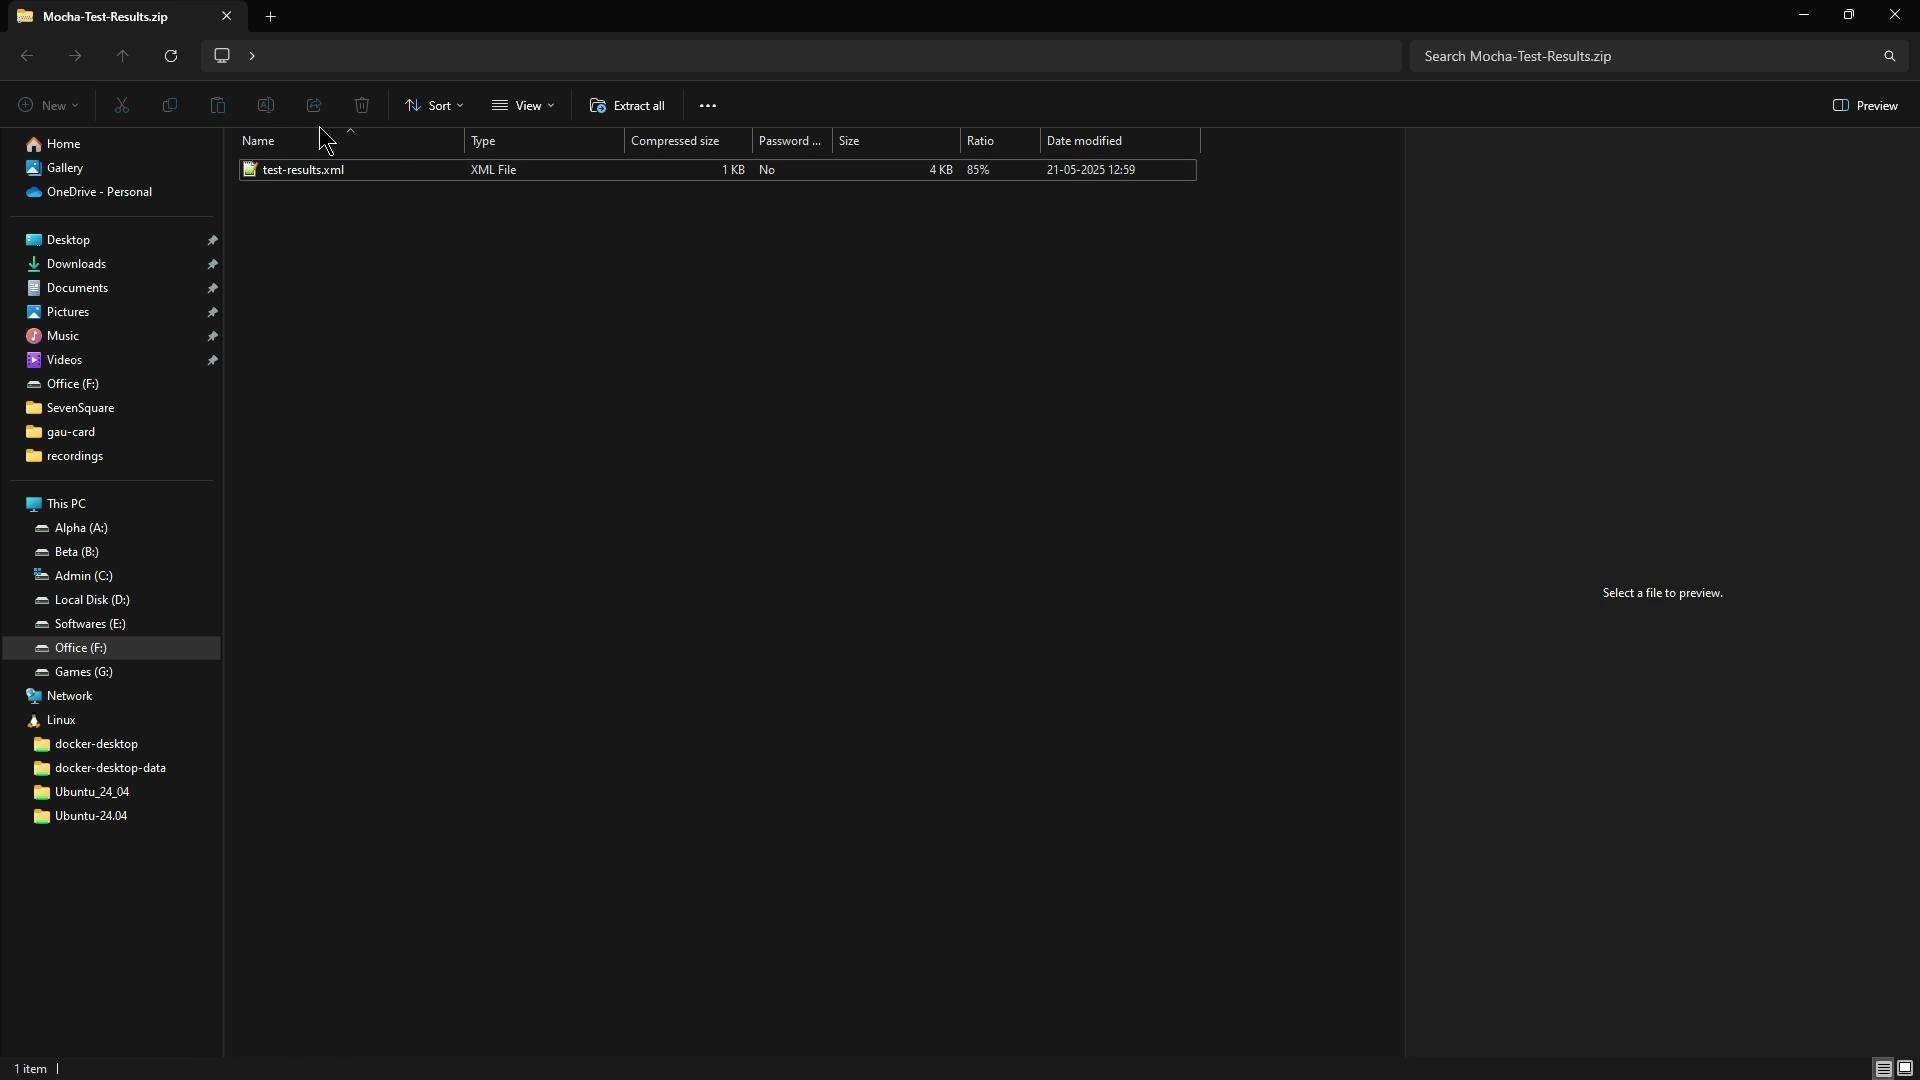Sort by Date modified column header

tap(1121, 141)
